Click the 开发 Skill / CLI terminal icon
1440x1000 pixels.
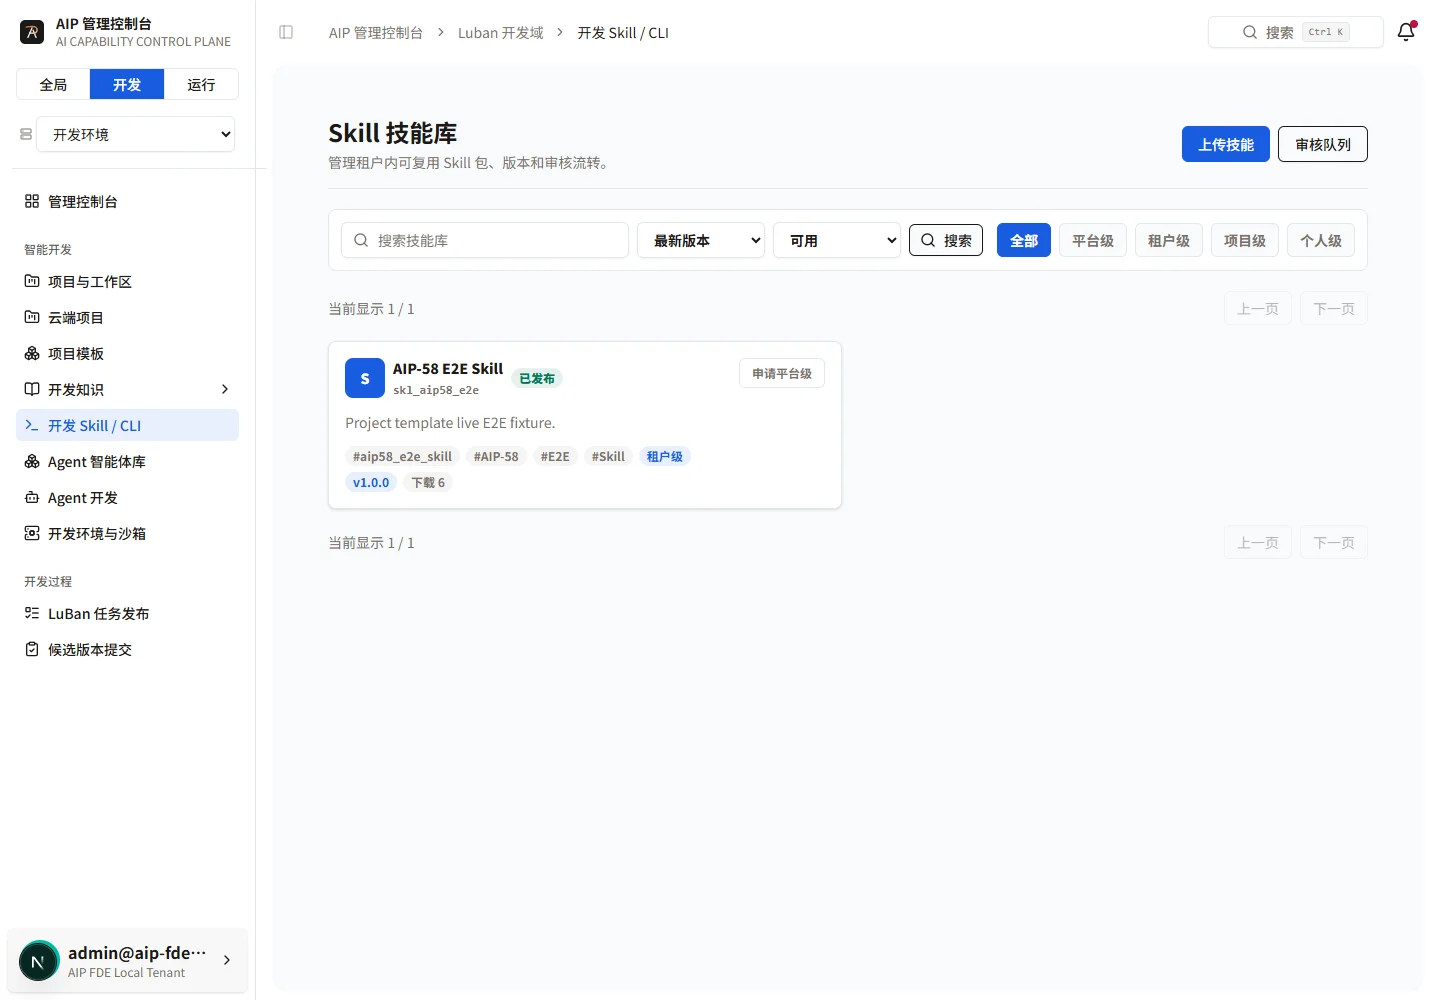coord(32,425)
